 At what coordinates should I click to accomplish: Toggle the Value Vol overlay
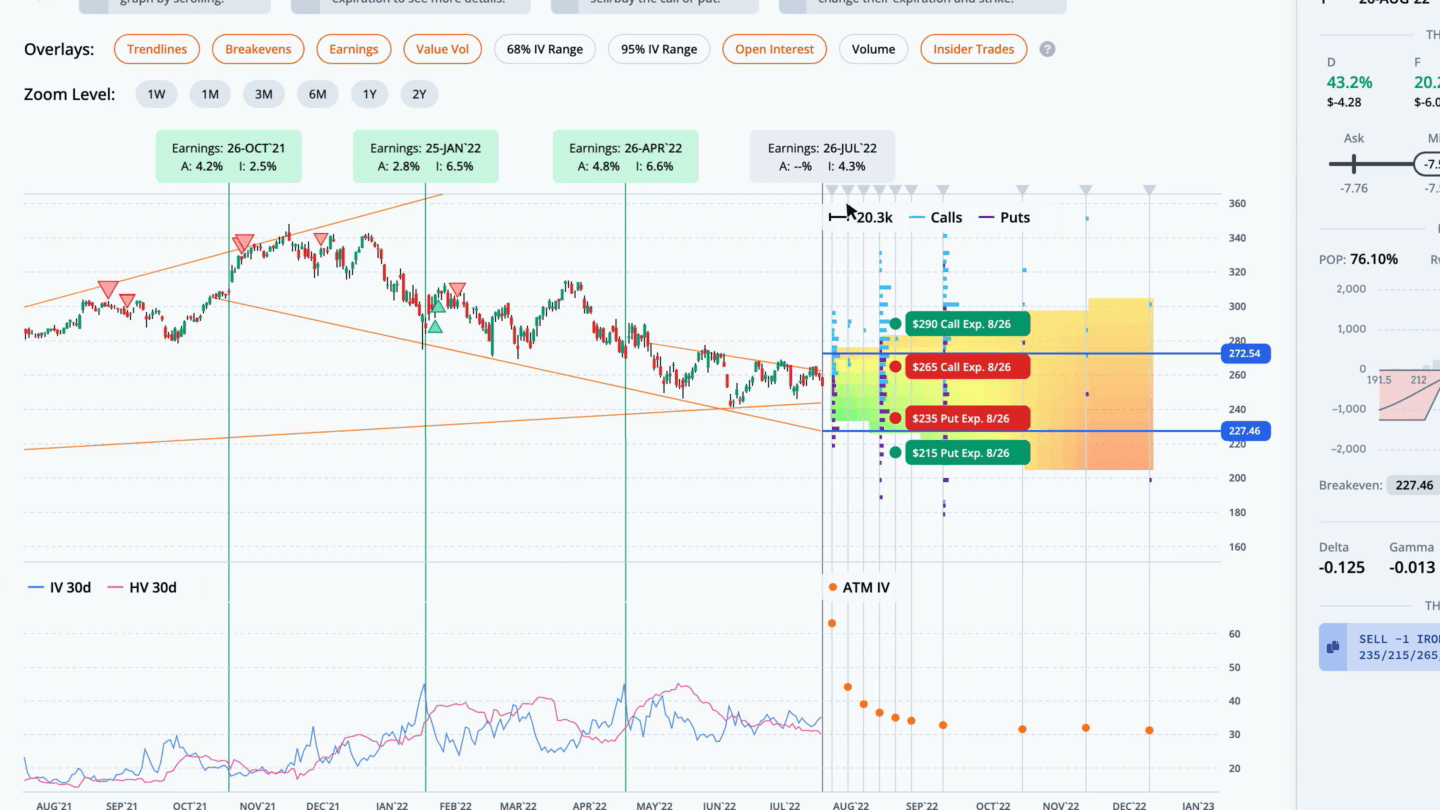click(443, 49)
